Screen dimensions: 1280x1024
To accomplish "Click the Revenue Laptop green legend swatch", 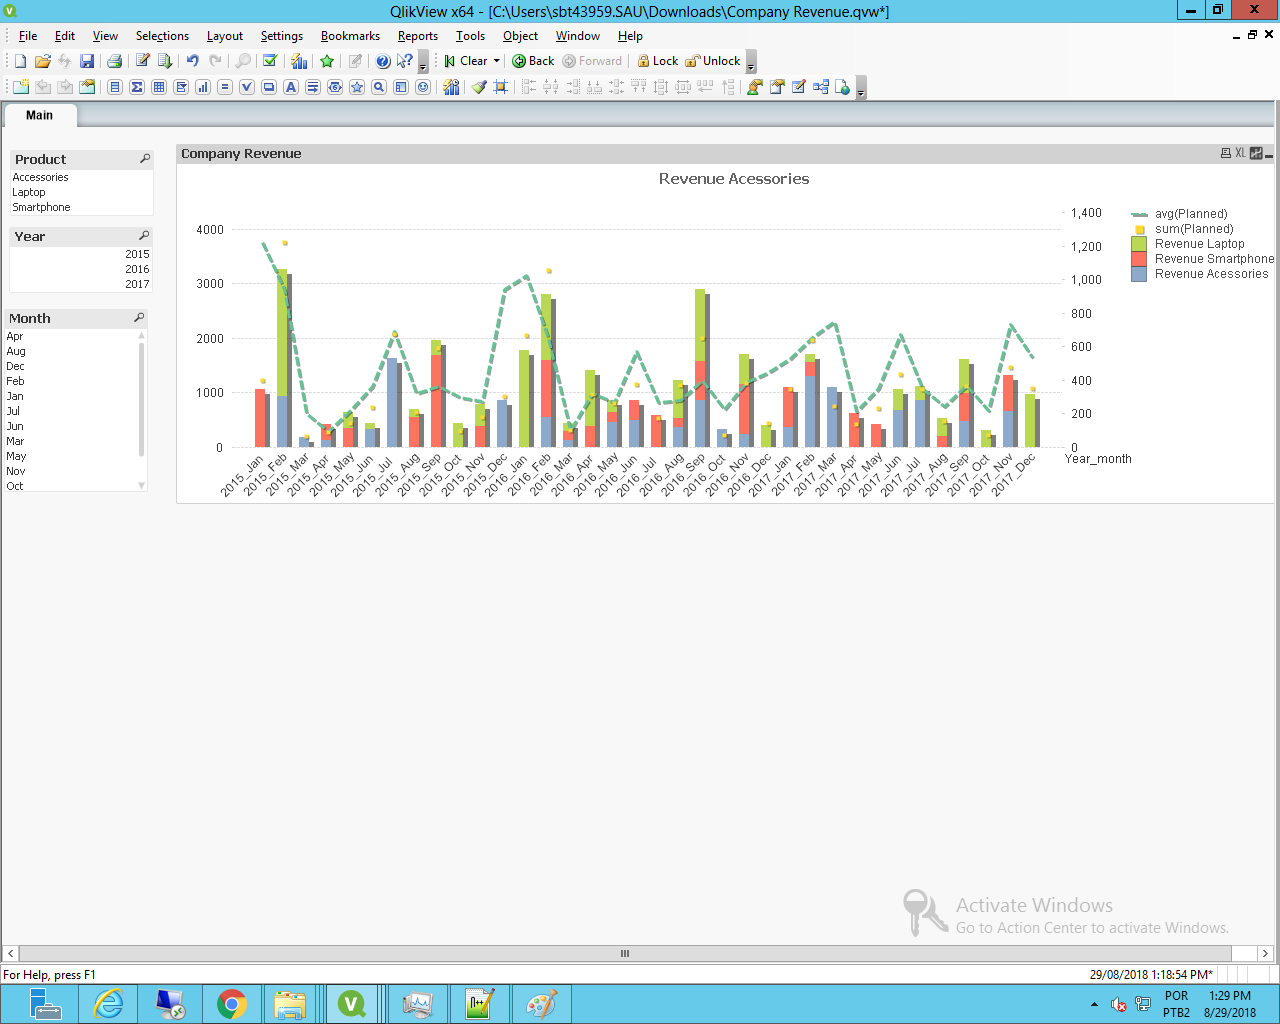I will pos(1139,244).
